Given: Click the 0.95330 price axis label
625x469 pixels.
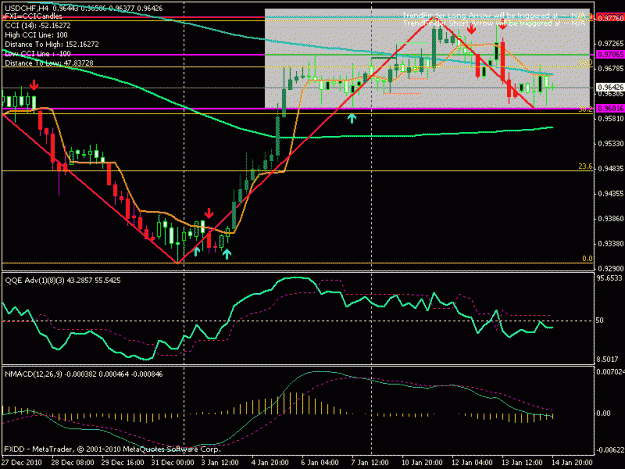Looking at the screenshot, I should [x=611, y=143].
